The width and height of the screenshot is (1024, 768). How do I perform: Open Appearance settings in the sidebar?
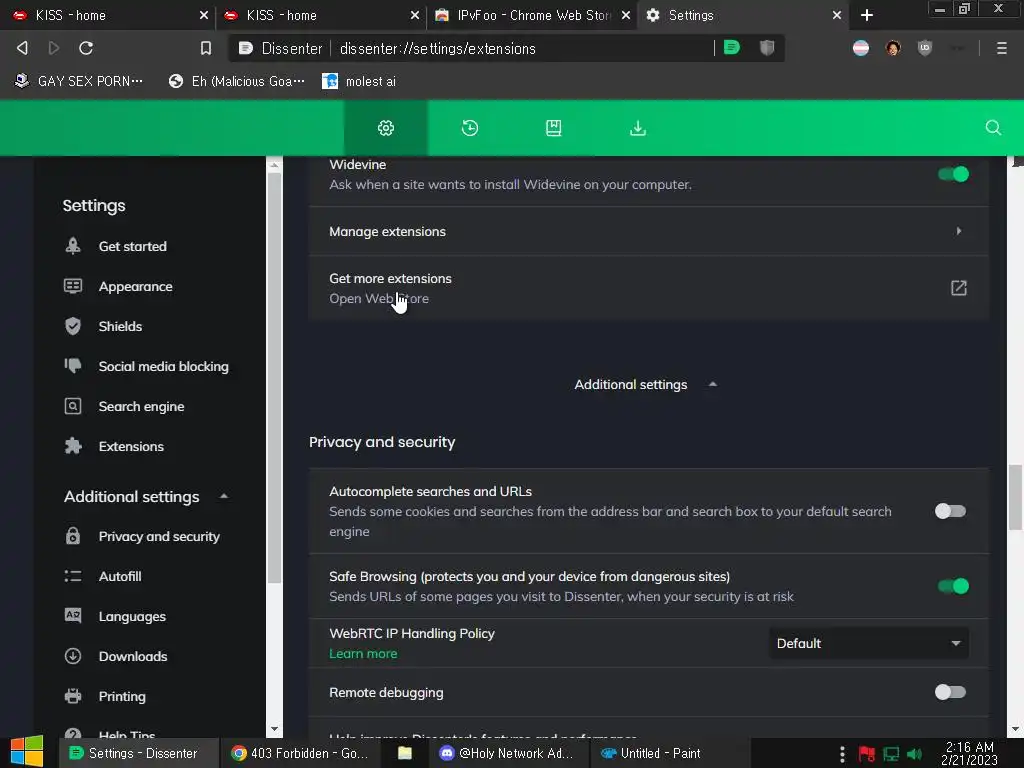pos(135,287)
